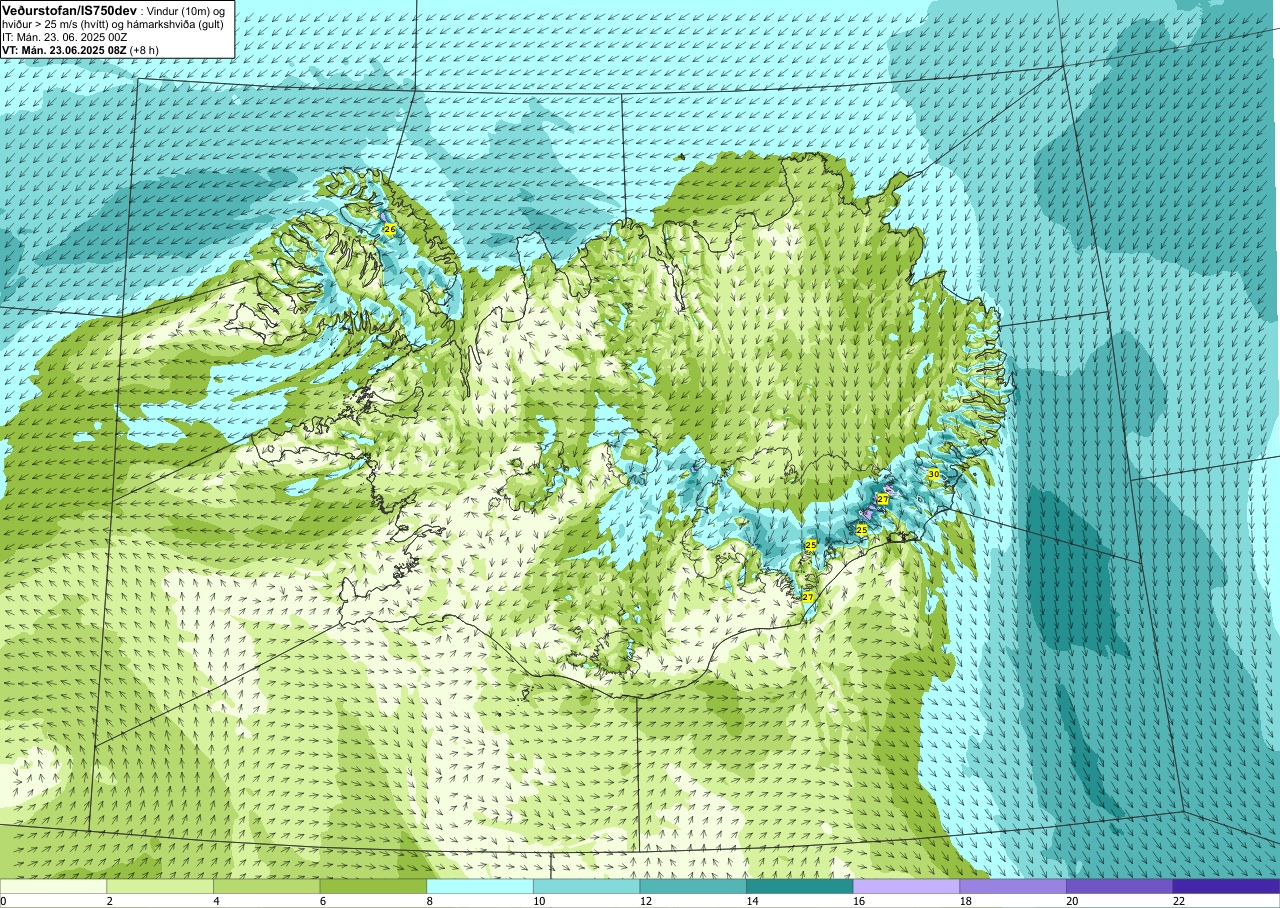Select the 'Vindur (10m) og' caption text

pos(185,10)
